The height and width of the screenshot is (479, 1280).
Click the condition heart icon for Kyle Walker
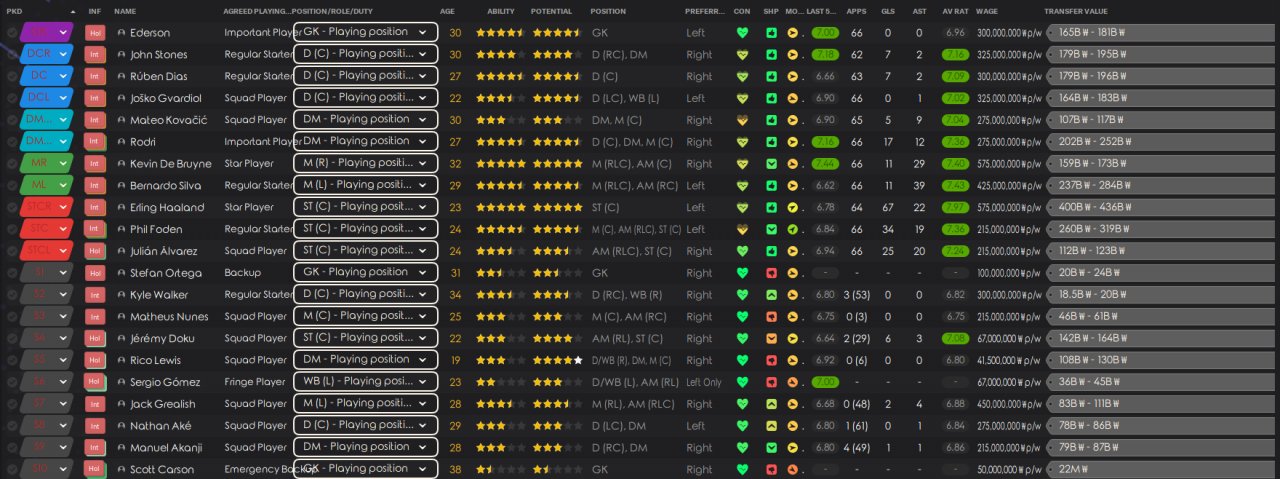click(742, 295)
